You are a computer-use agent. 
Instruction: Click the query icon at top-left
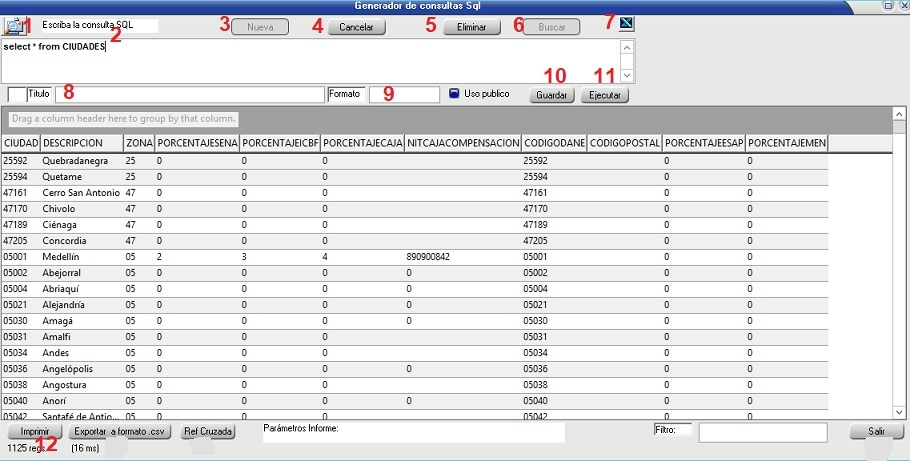tap(14, 26)
